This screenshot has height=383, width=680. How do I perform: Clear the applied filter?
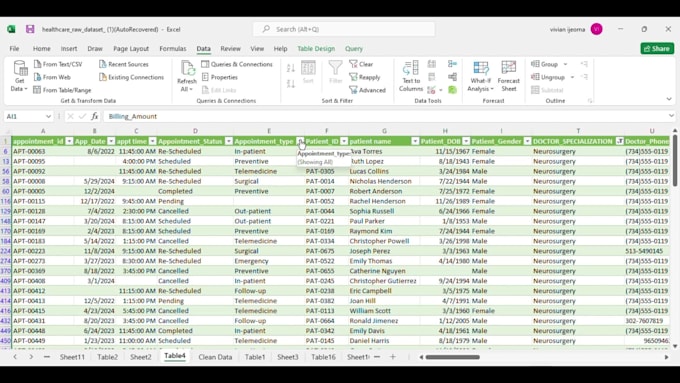click(361, 64)
